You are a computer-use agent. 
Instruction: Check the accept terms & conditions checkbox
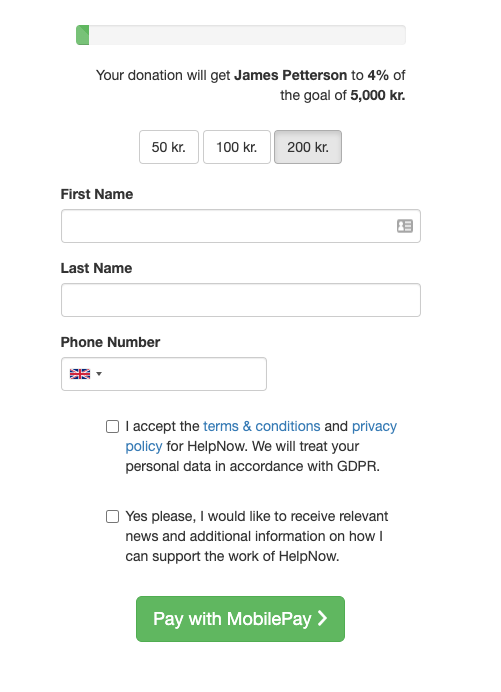click(x=113, y=426)
